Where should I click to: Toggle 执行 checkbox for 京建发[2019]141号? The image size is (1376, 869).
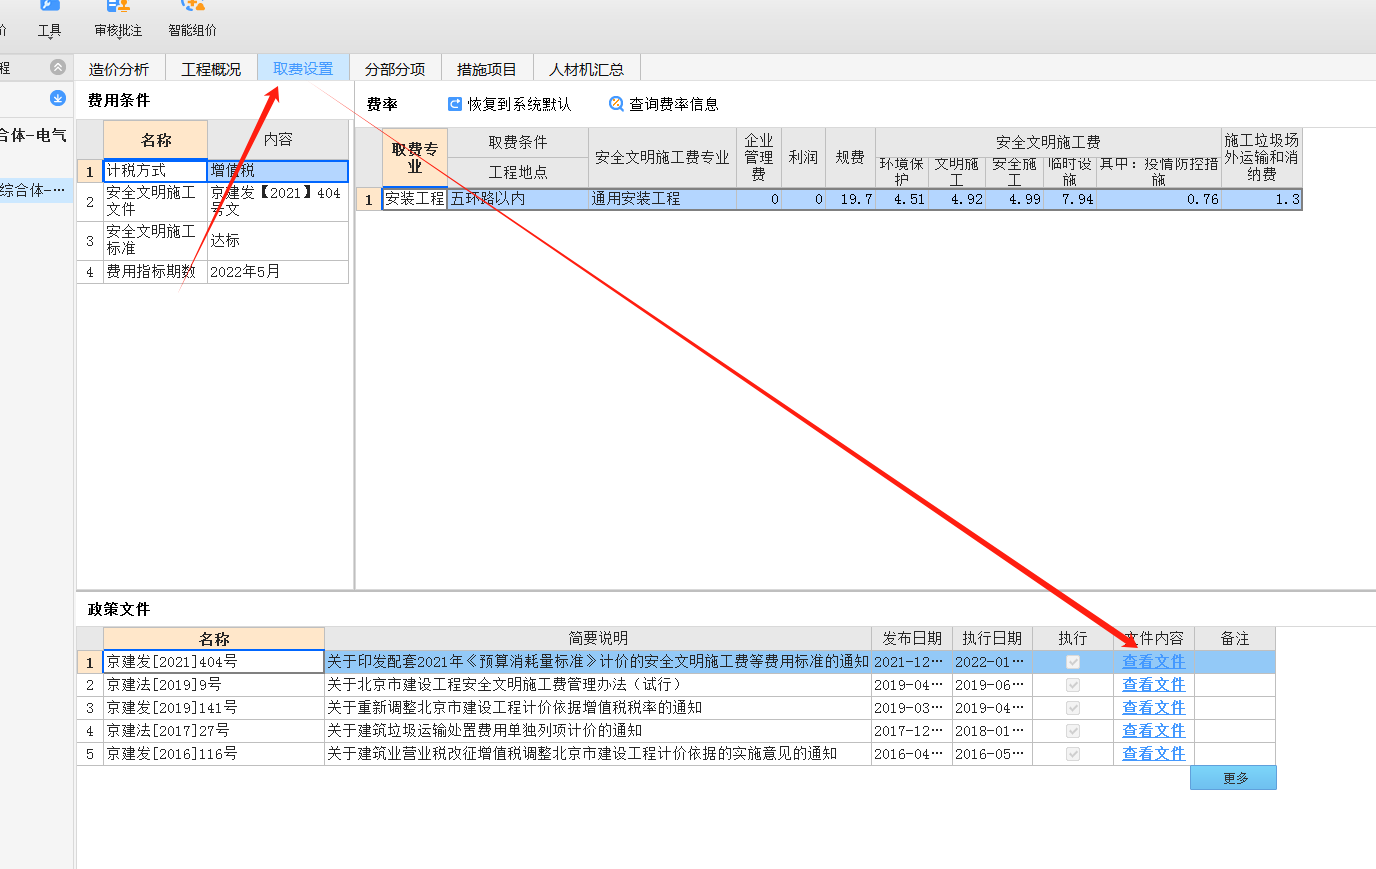coord(1073,708)
